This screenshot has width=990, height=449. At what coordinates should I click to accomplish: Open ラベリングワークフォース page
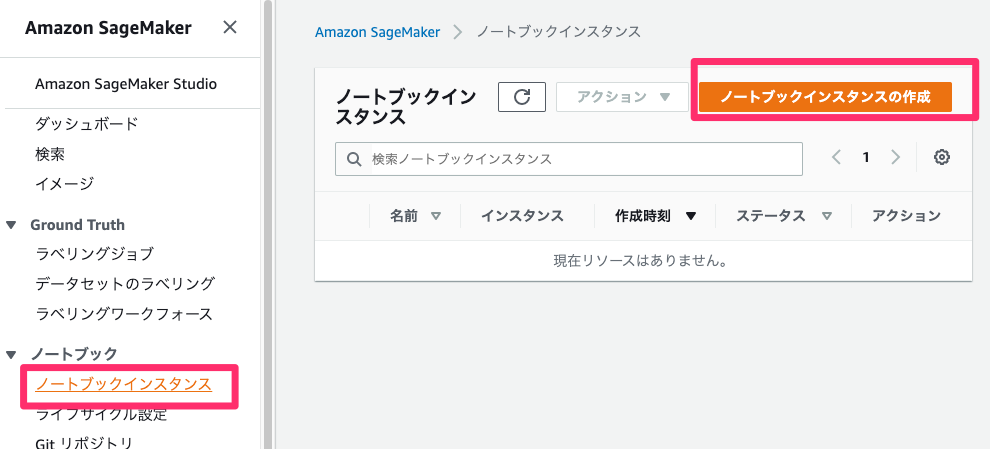124,314
